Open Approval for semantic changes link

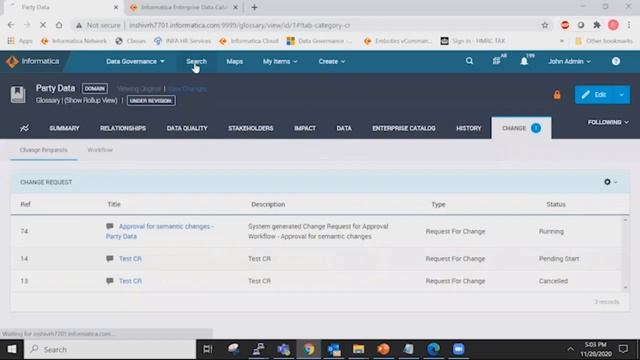tap(160, 231)
